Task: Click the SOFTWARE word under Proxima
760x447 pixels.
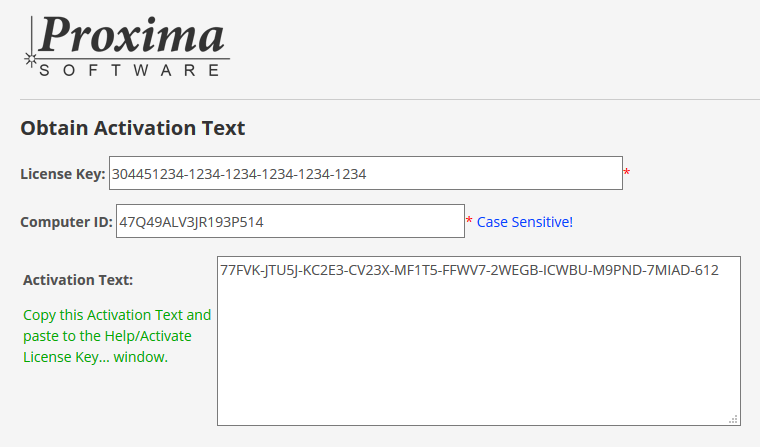Action: click(x=129, y=70)
